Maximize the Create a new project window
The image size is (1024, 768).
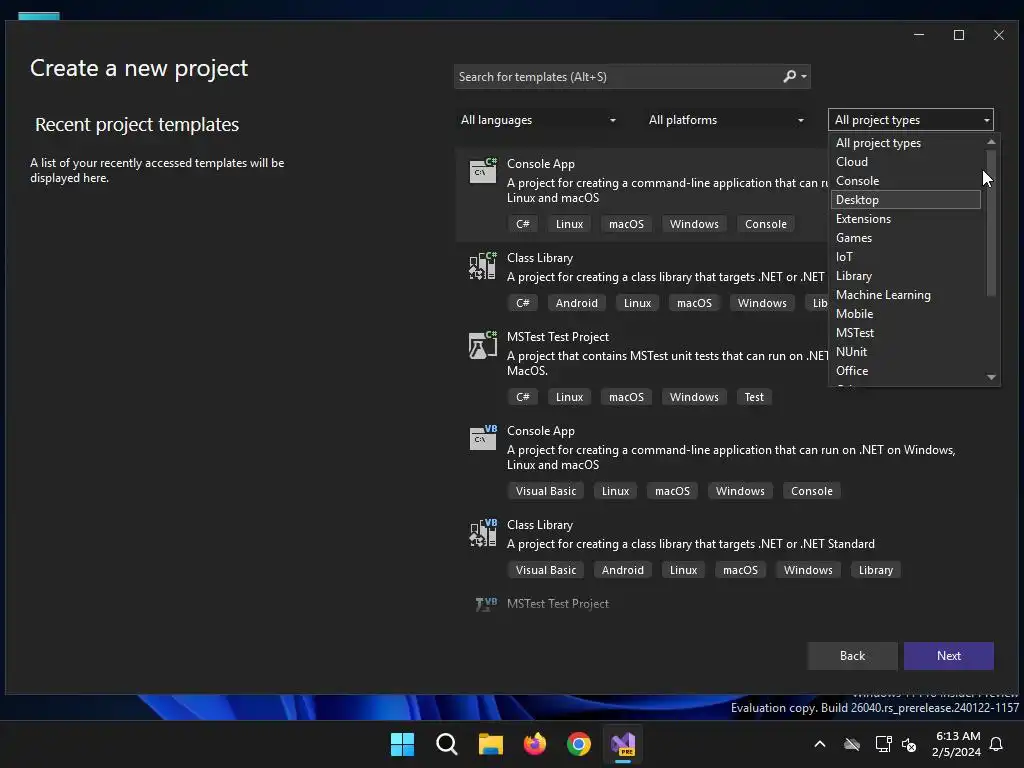(959, 35)
